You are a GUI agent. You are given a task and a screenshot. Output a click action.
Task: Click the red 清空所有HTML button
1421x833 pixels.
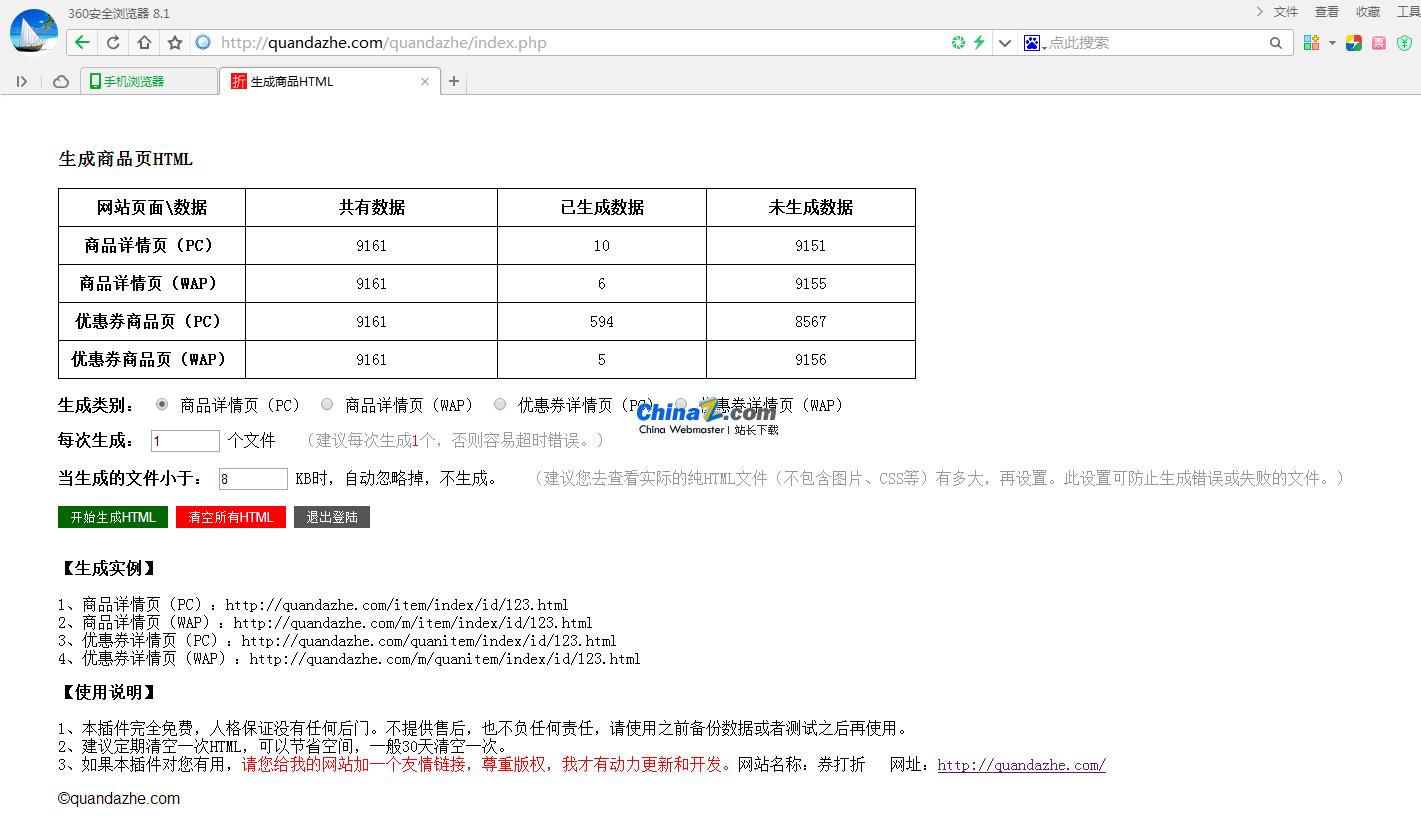point(231,517)
